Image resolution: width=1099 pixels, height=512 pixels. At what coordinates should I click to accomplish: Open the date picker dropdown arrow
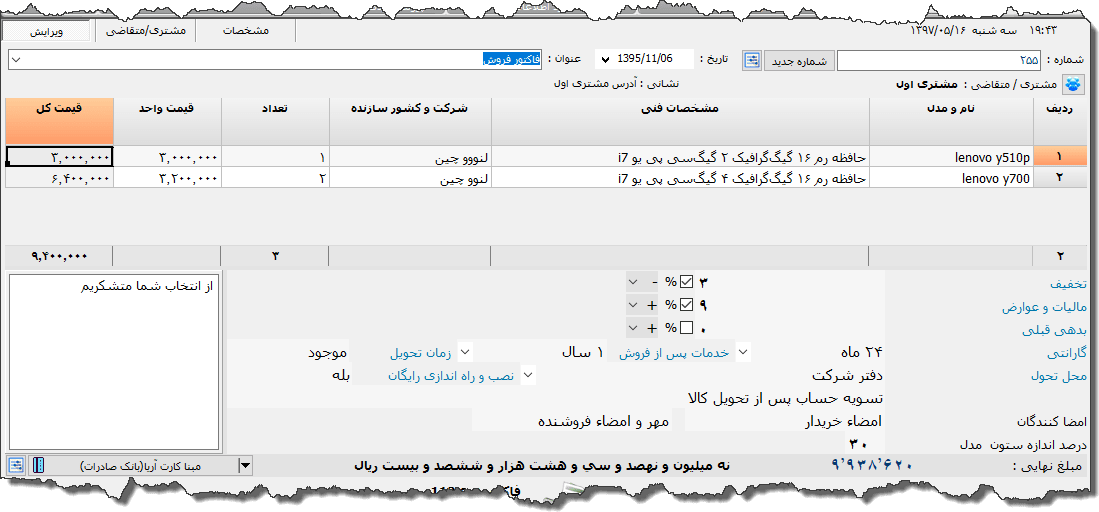click(x=605, y=60)
